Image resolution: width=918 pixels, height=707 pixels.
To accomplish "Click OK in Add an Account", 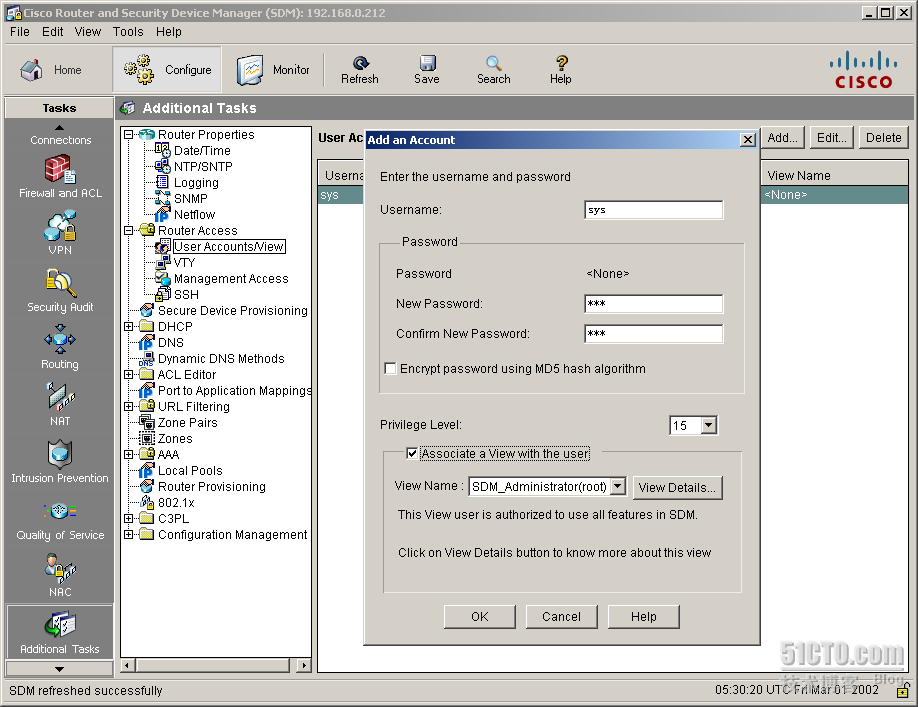I will click(x=479, y=617).
